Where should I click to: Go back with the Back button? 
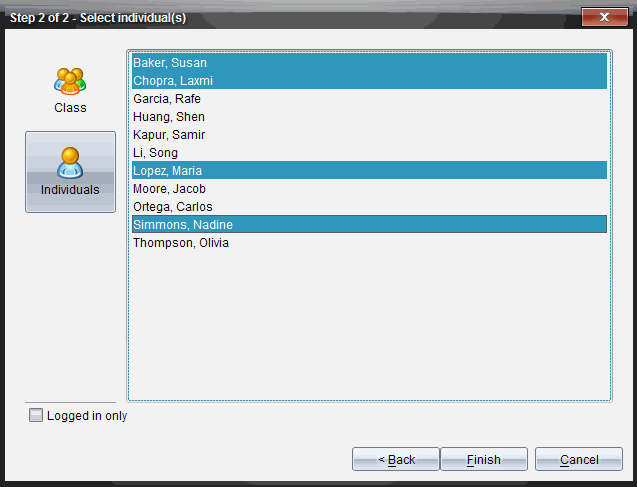[x=396, y=460]
